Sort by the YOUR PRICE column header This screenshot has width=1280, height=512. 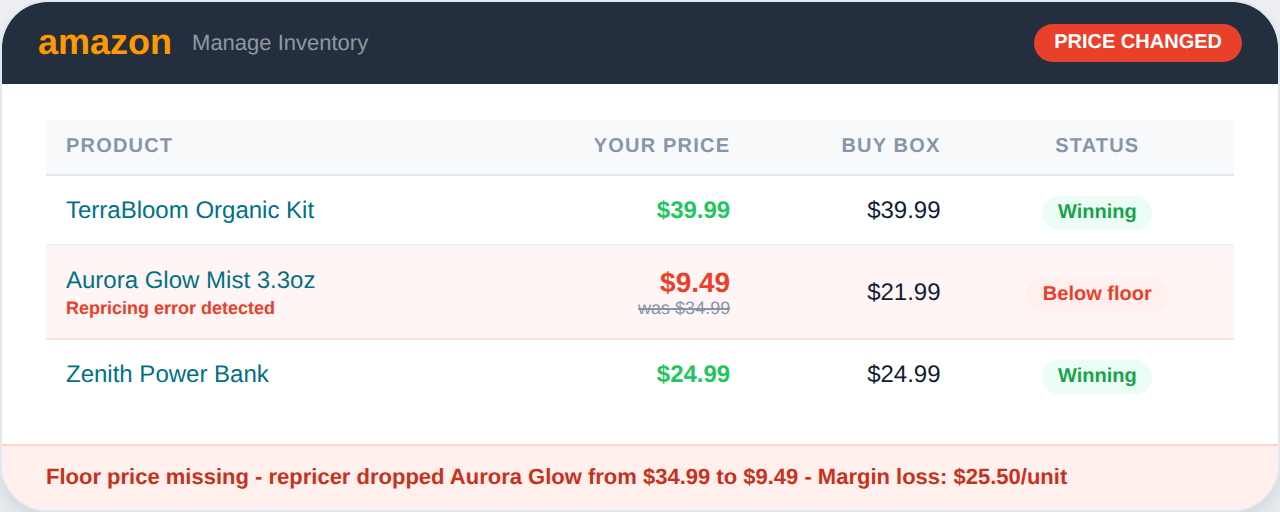(661, 145)
